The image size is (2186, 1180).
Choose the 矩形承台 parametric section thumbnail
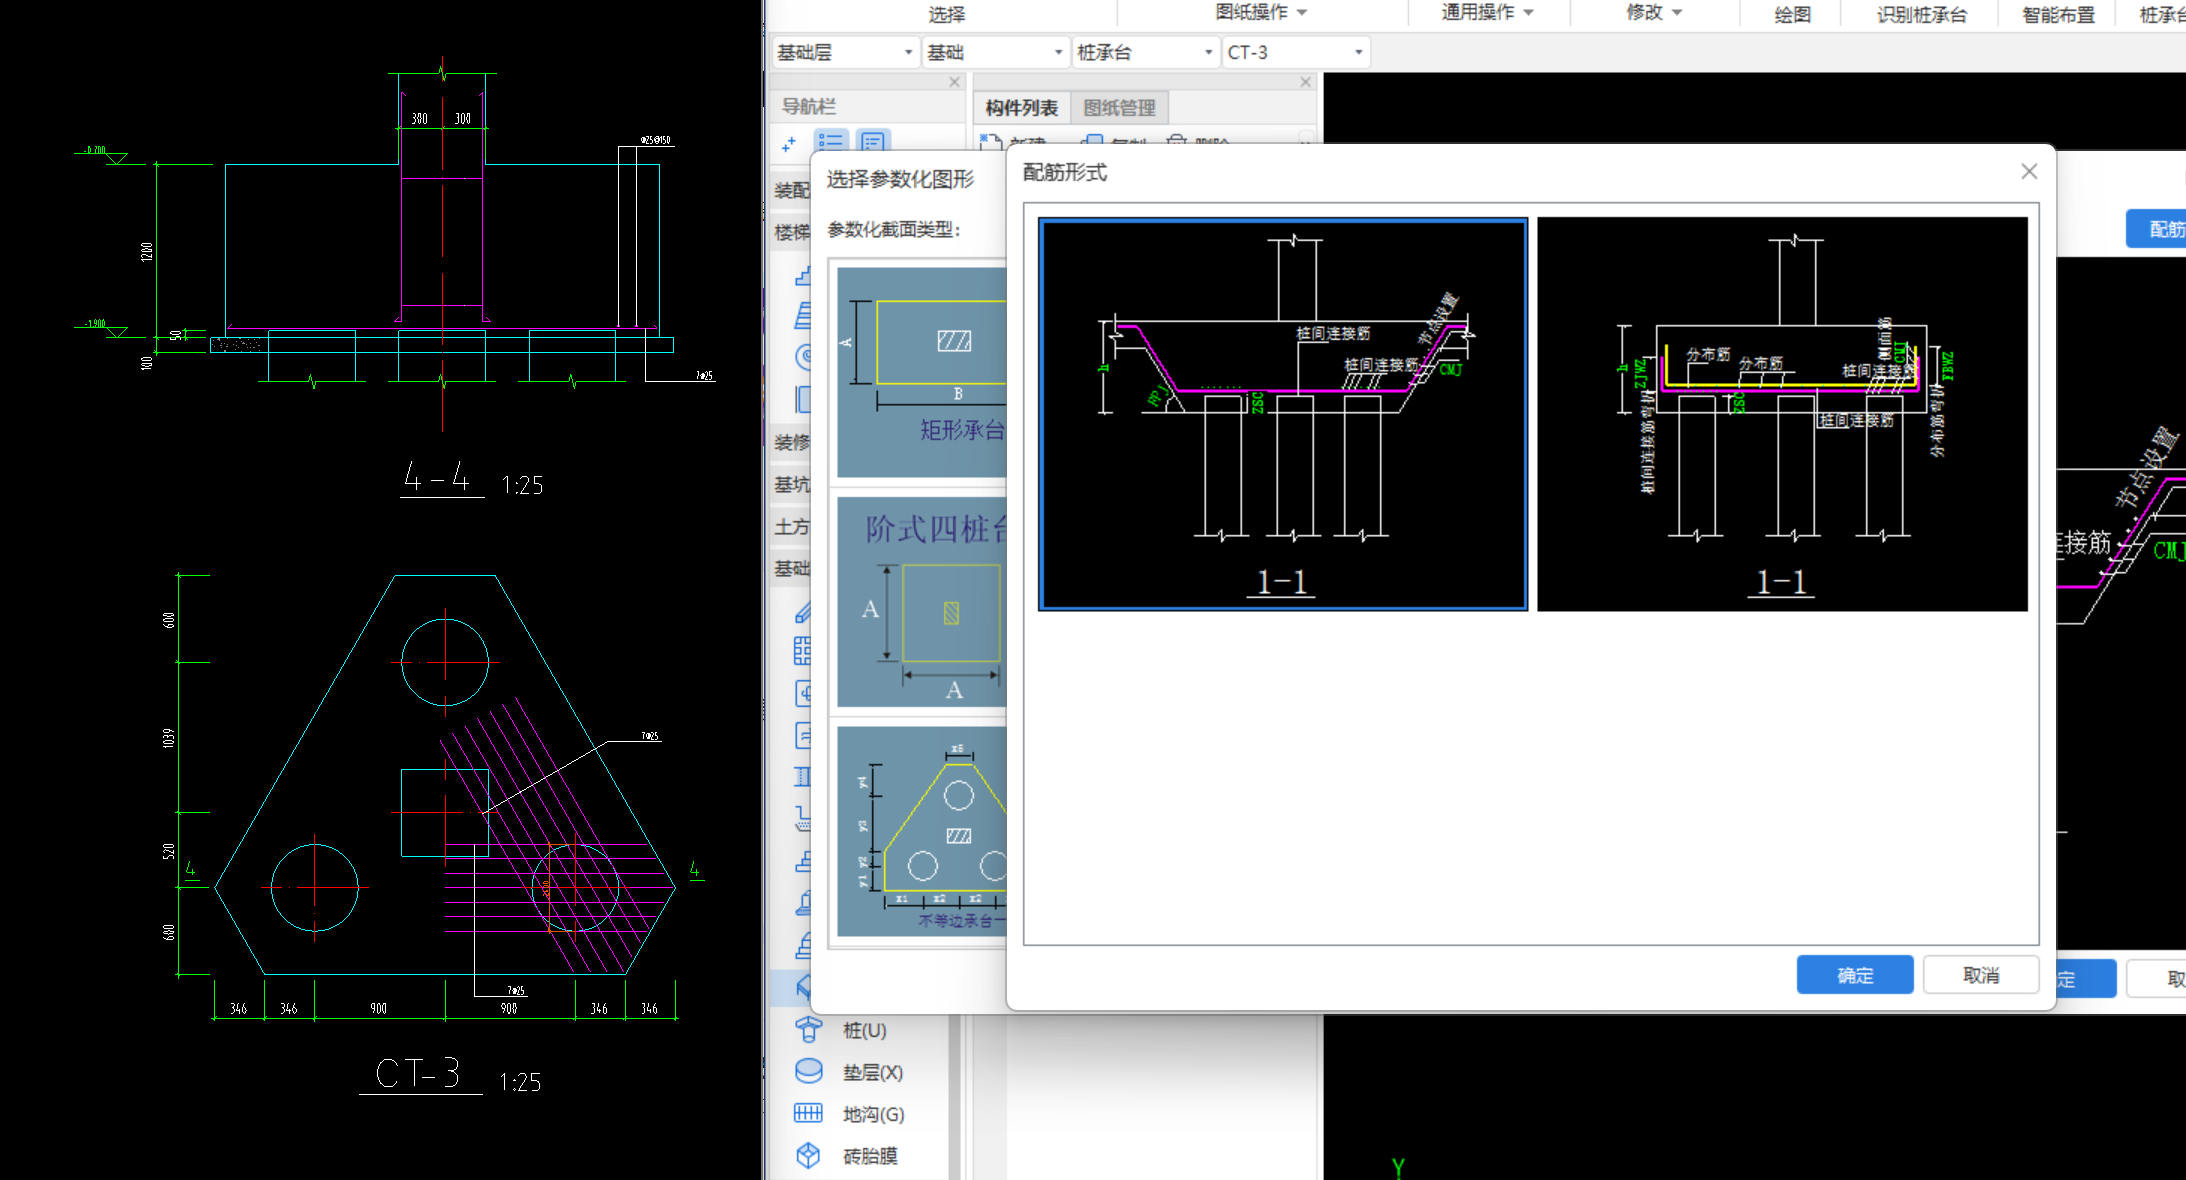point(922,372)
